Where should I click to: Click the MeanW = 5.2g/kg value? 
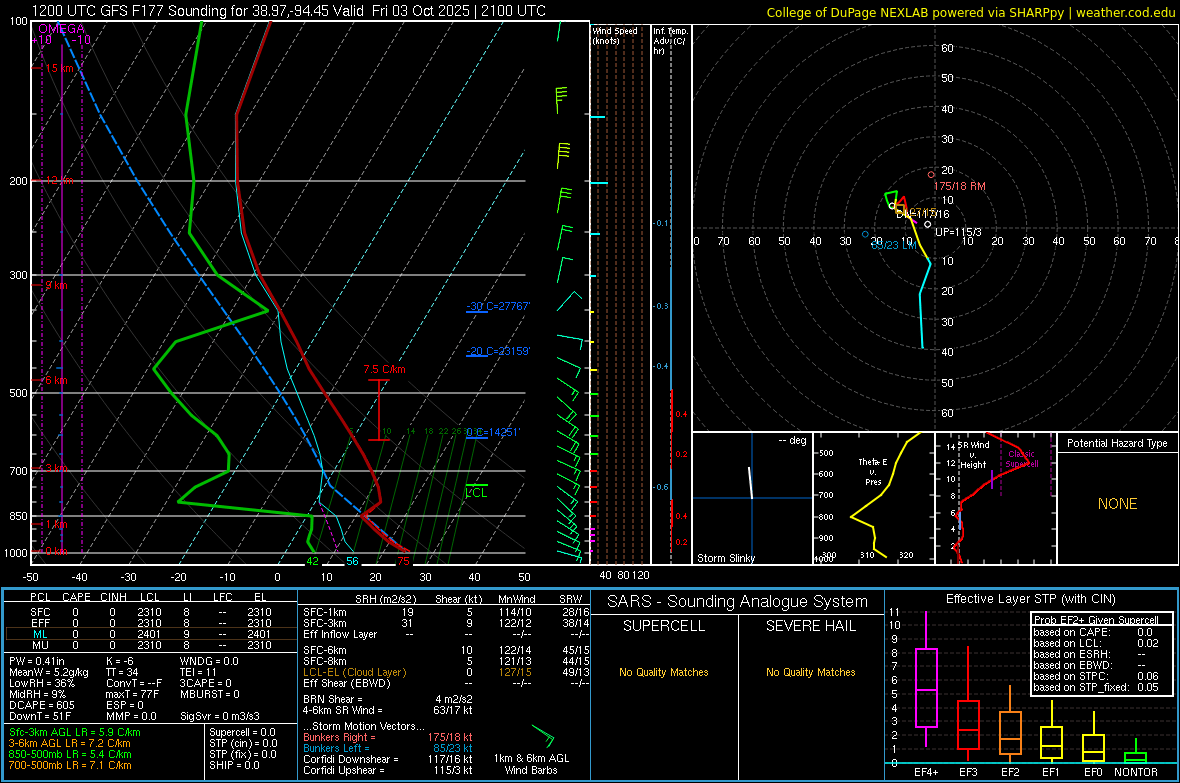tap(49, 672)
